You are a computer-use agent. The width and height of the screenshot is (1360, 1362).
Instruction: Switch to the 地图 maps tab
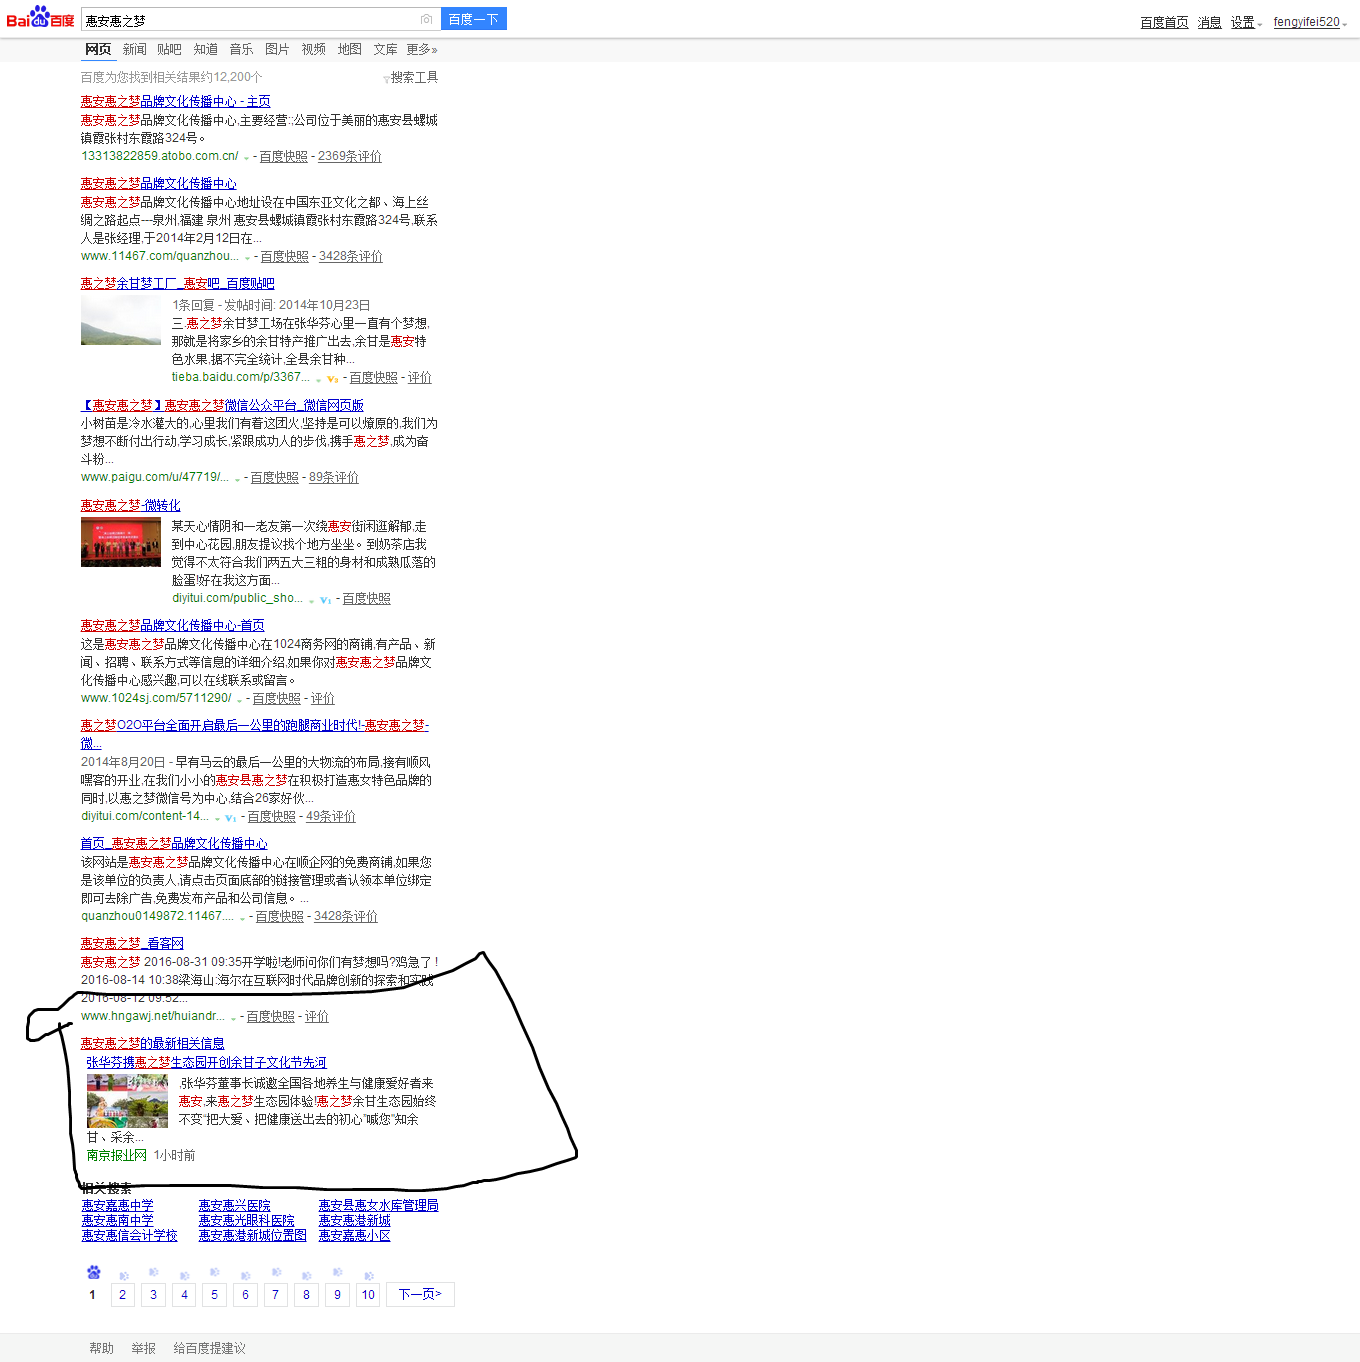[350, 49]
